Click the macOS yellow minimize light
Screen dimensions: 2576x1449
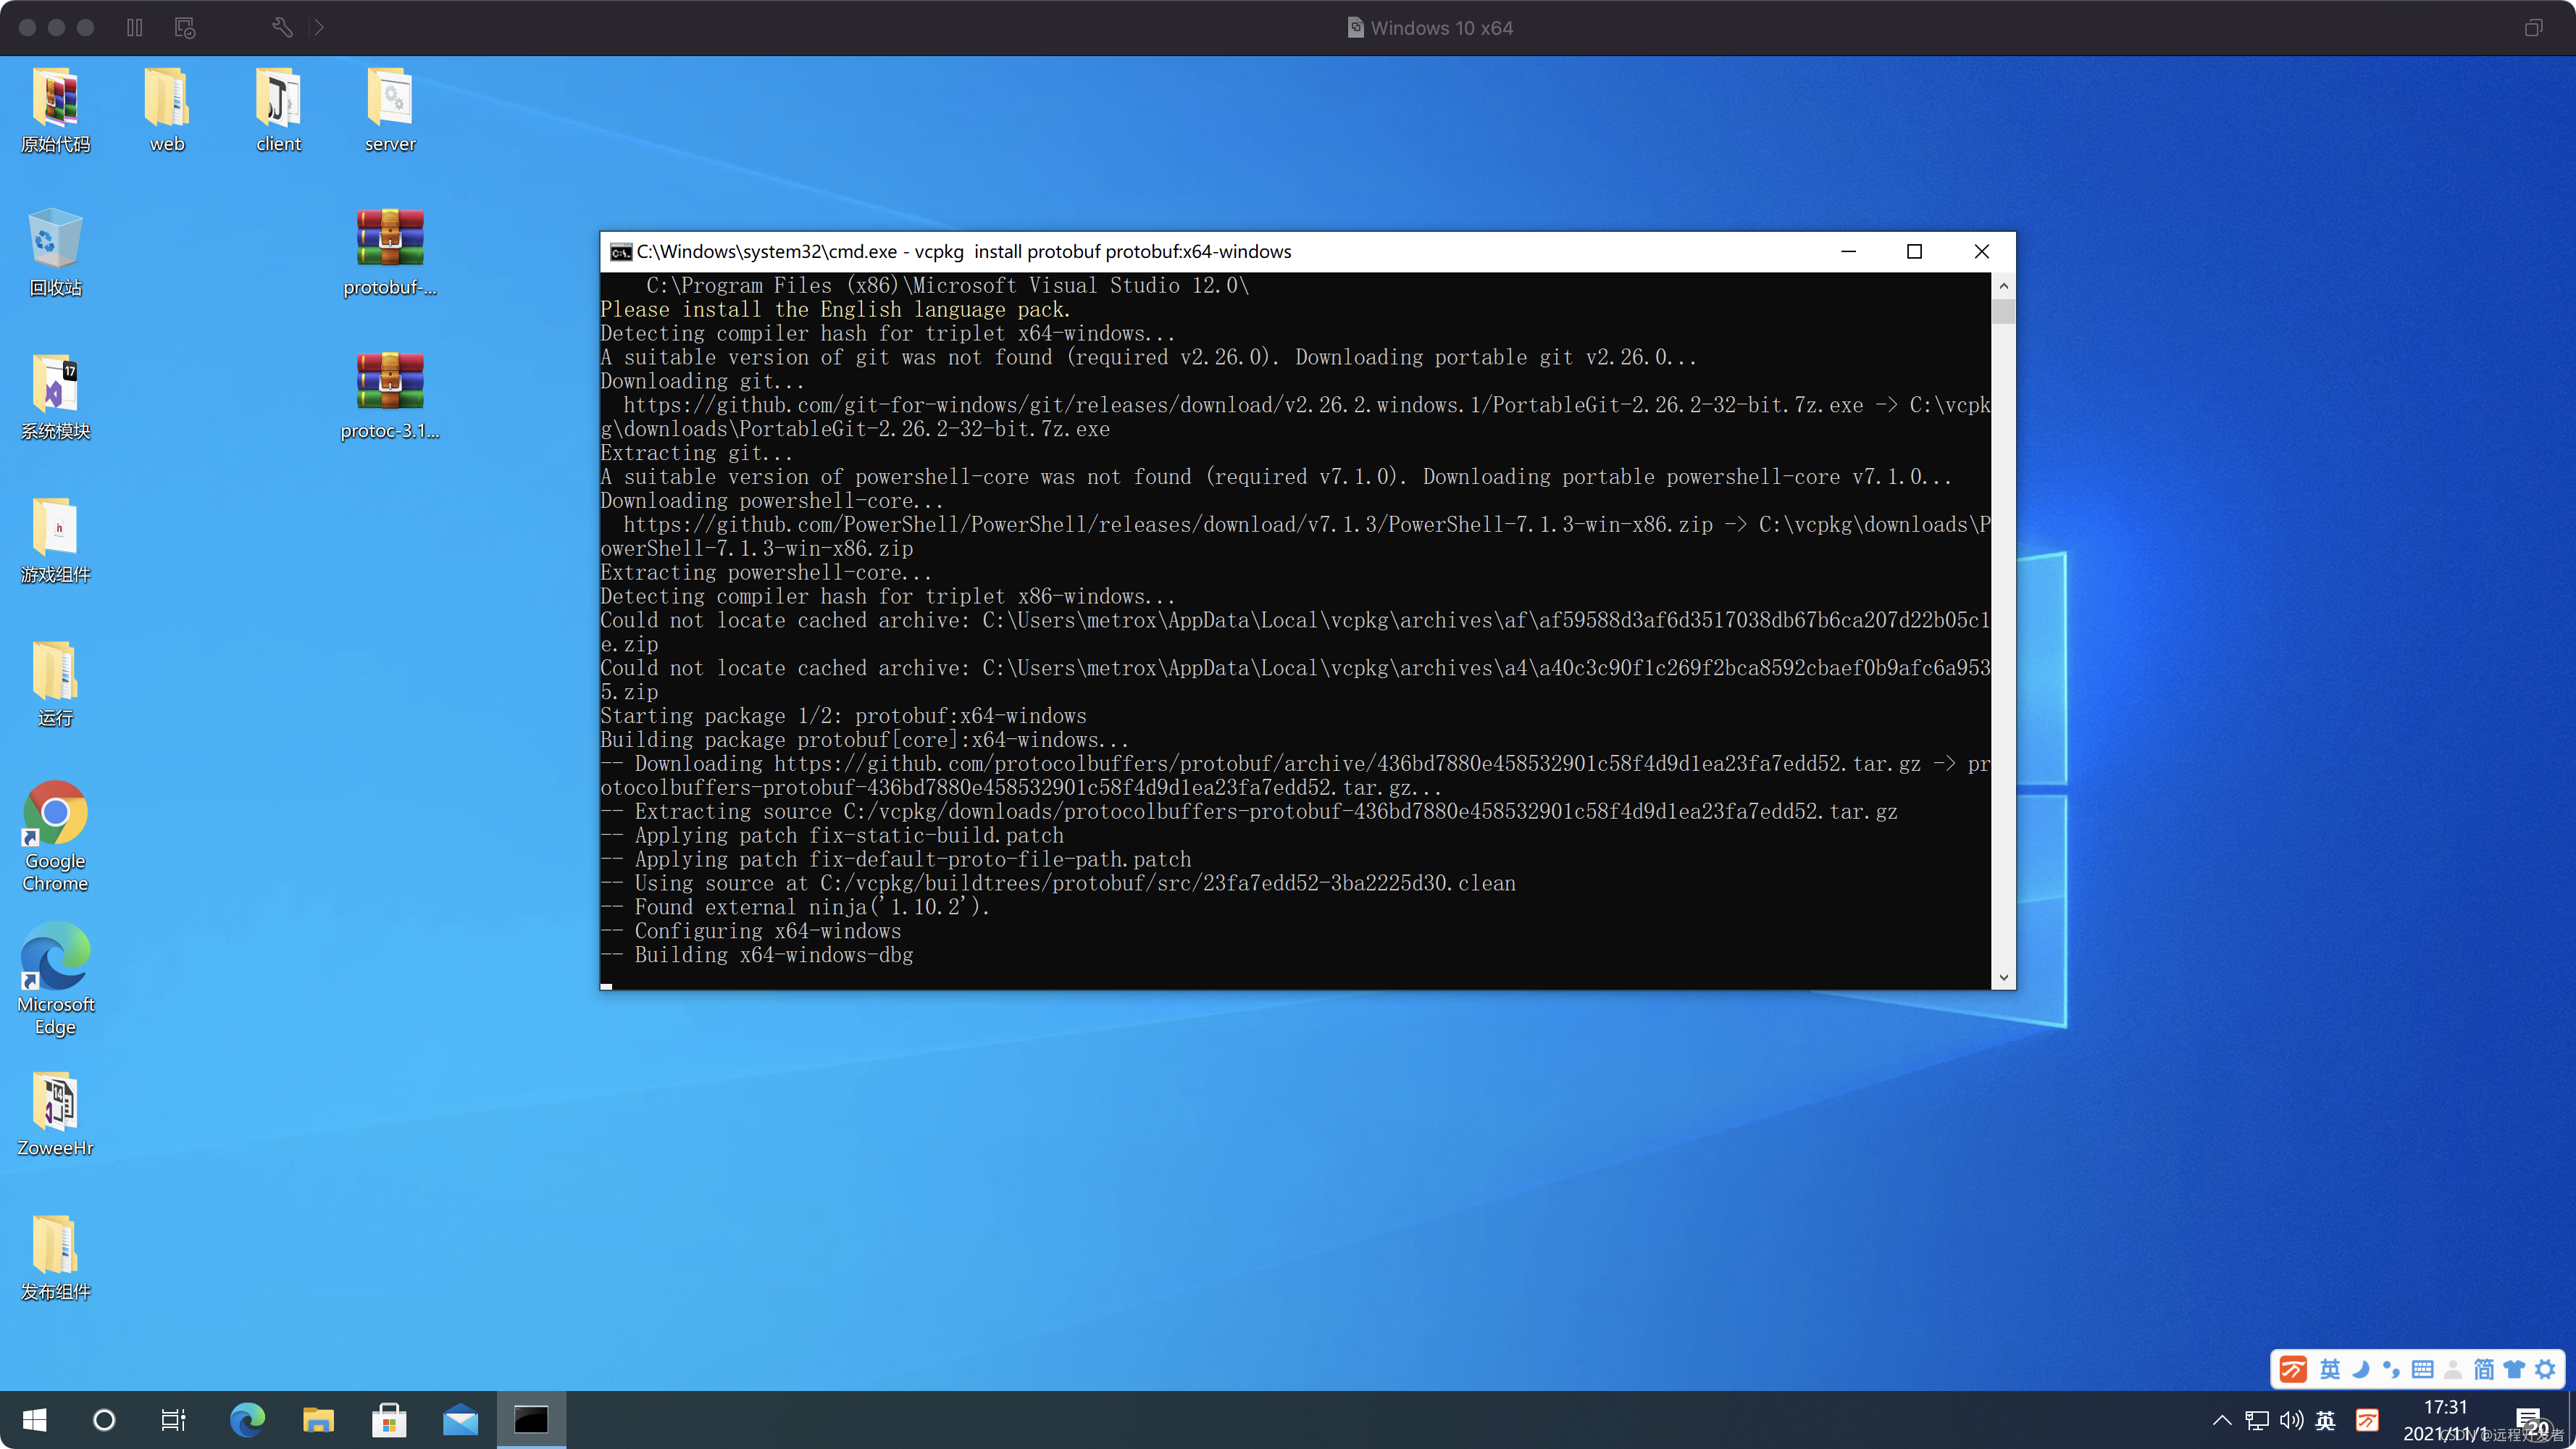pos(57,28)
